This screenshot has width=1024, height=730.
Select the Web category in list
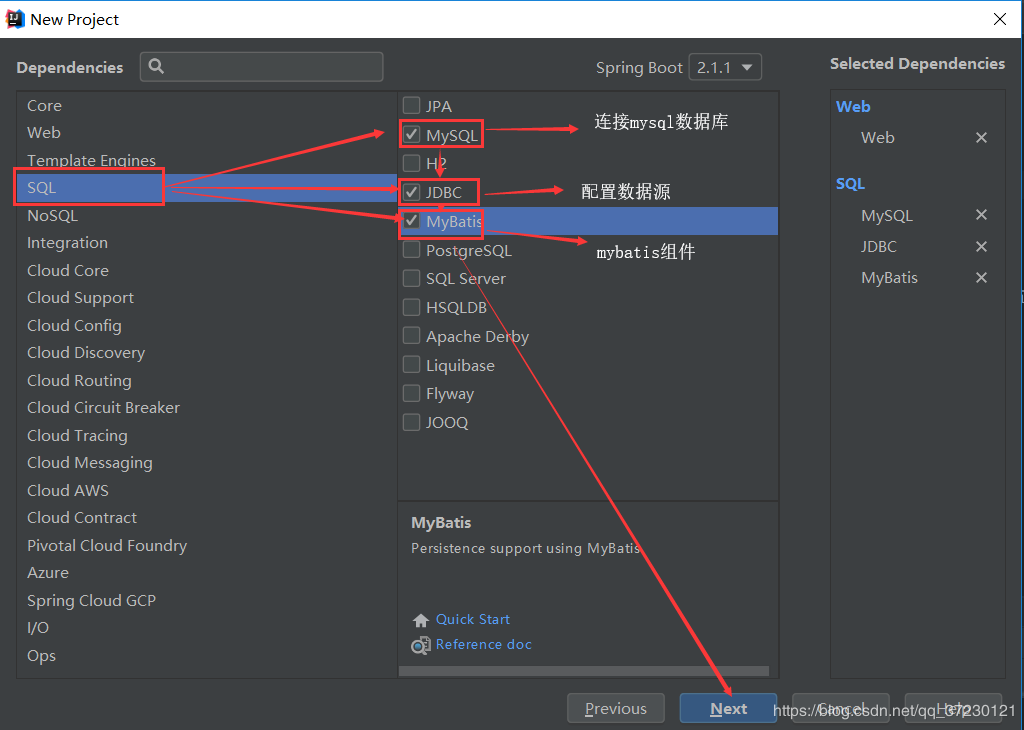206,133
